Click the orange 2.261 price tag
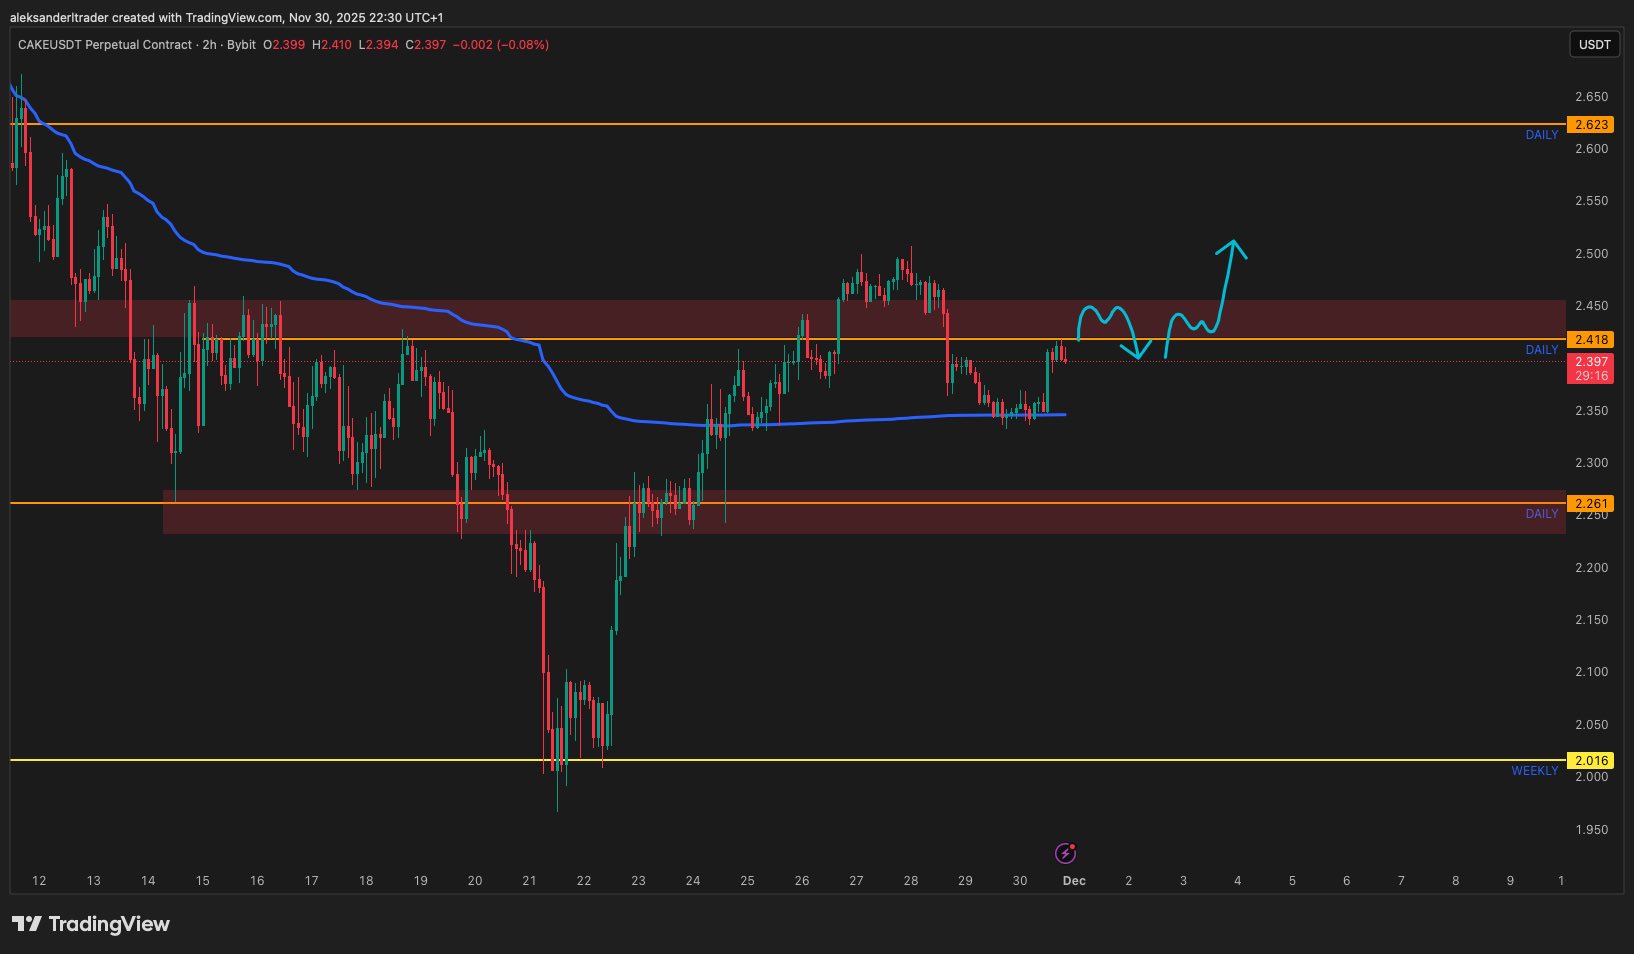Viewport: 1634px width, 954px height. (x=1591, y=504)
